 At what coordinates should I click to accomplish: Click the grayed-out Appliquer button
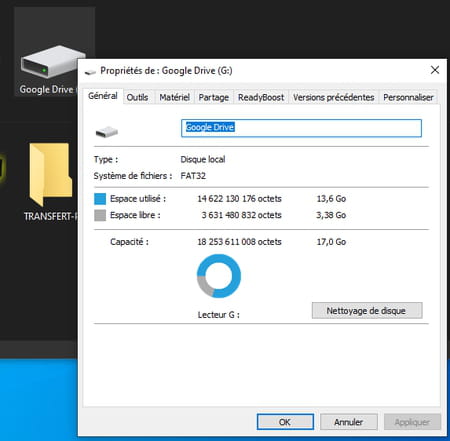[412, 422]
